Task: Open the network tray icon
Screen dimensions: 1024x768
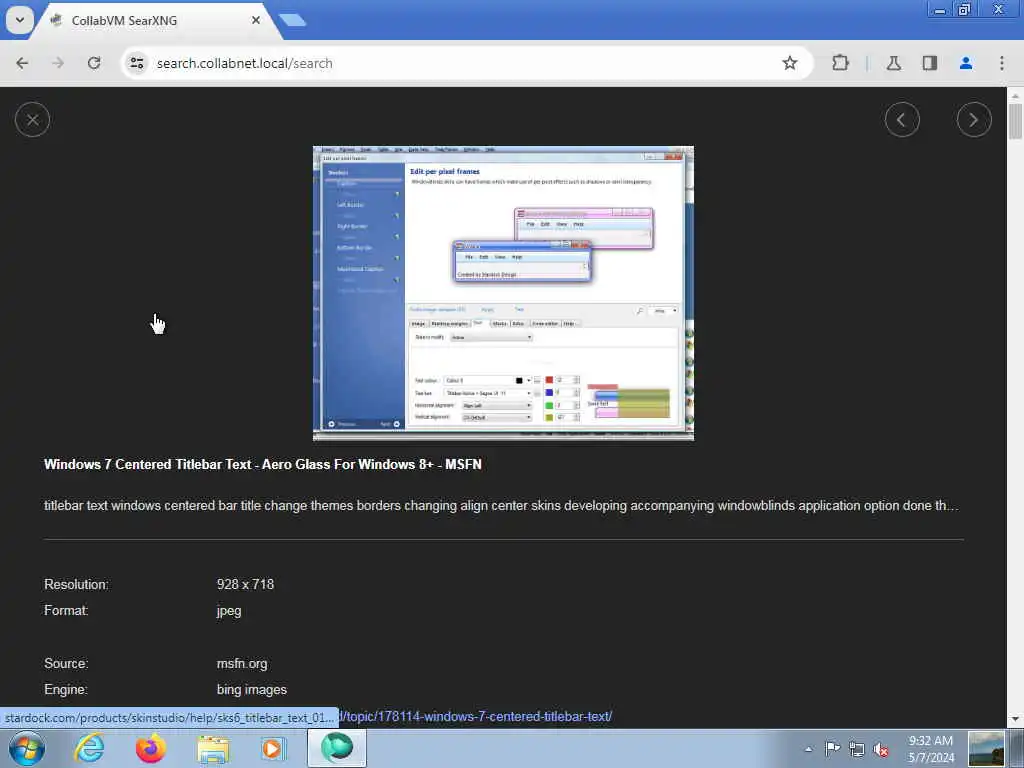Action: (x=857, y=749)
